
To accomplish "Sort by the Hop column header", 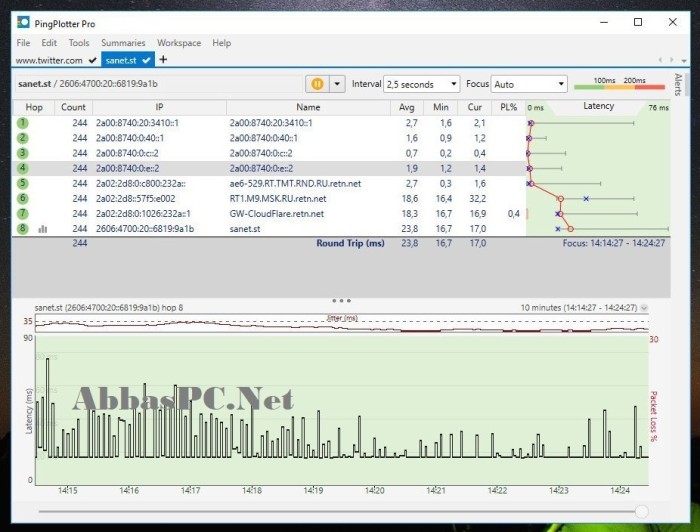I will pos(34,107).
